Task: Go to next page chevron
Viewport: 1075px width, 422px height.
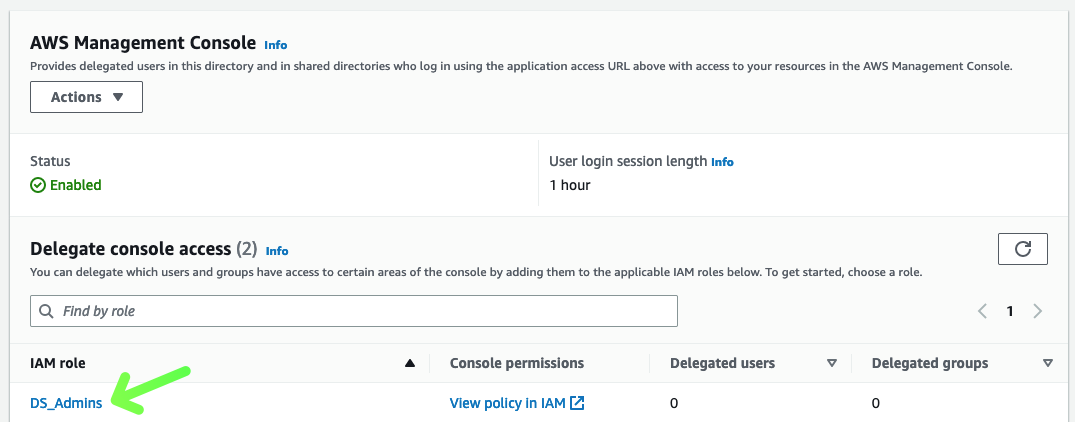Action: pos(1037,311)
